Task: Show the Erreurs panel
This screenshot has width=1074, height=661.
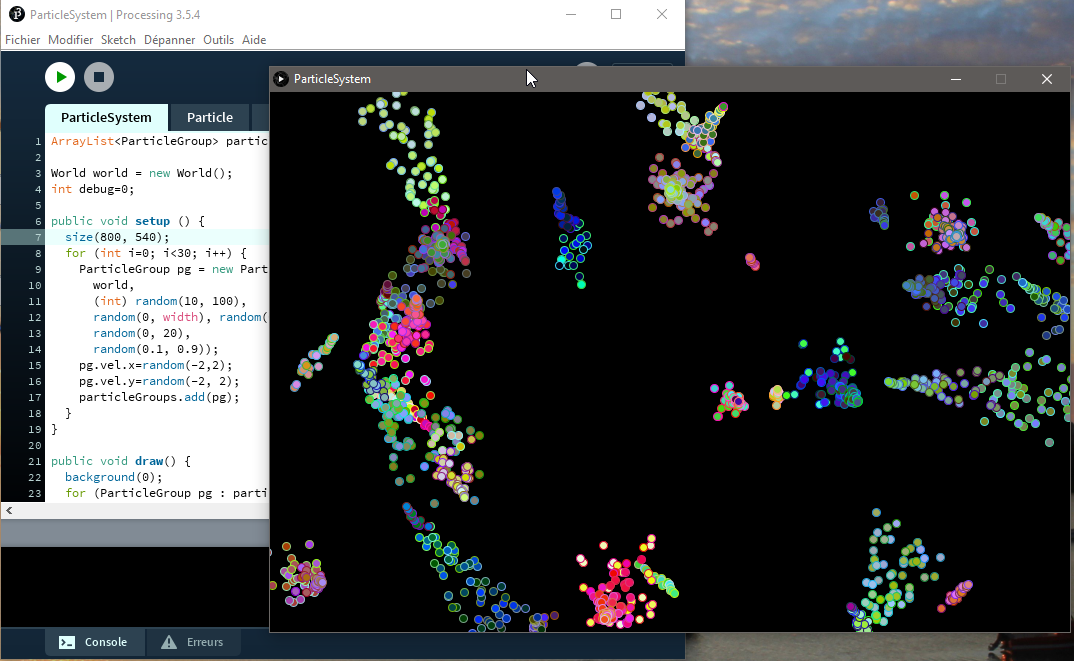Action: (193, 642)
